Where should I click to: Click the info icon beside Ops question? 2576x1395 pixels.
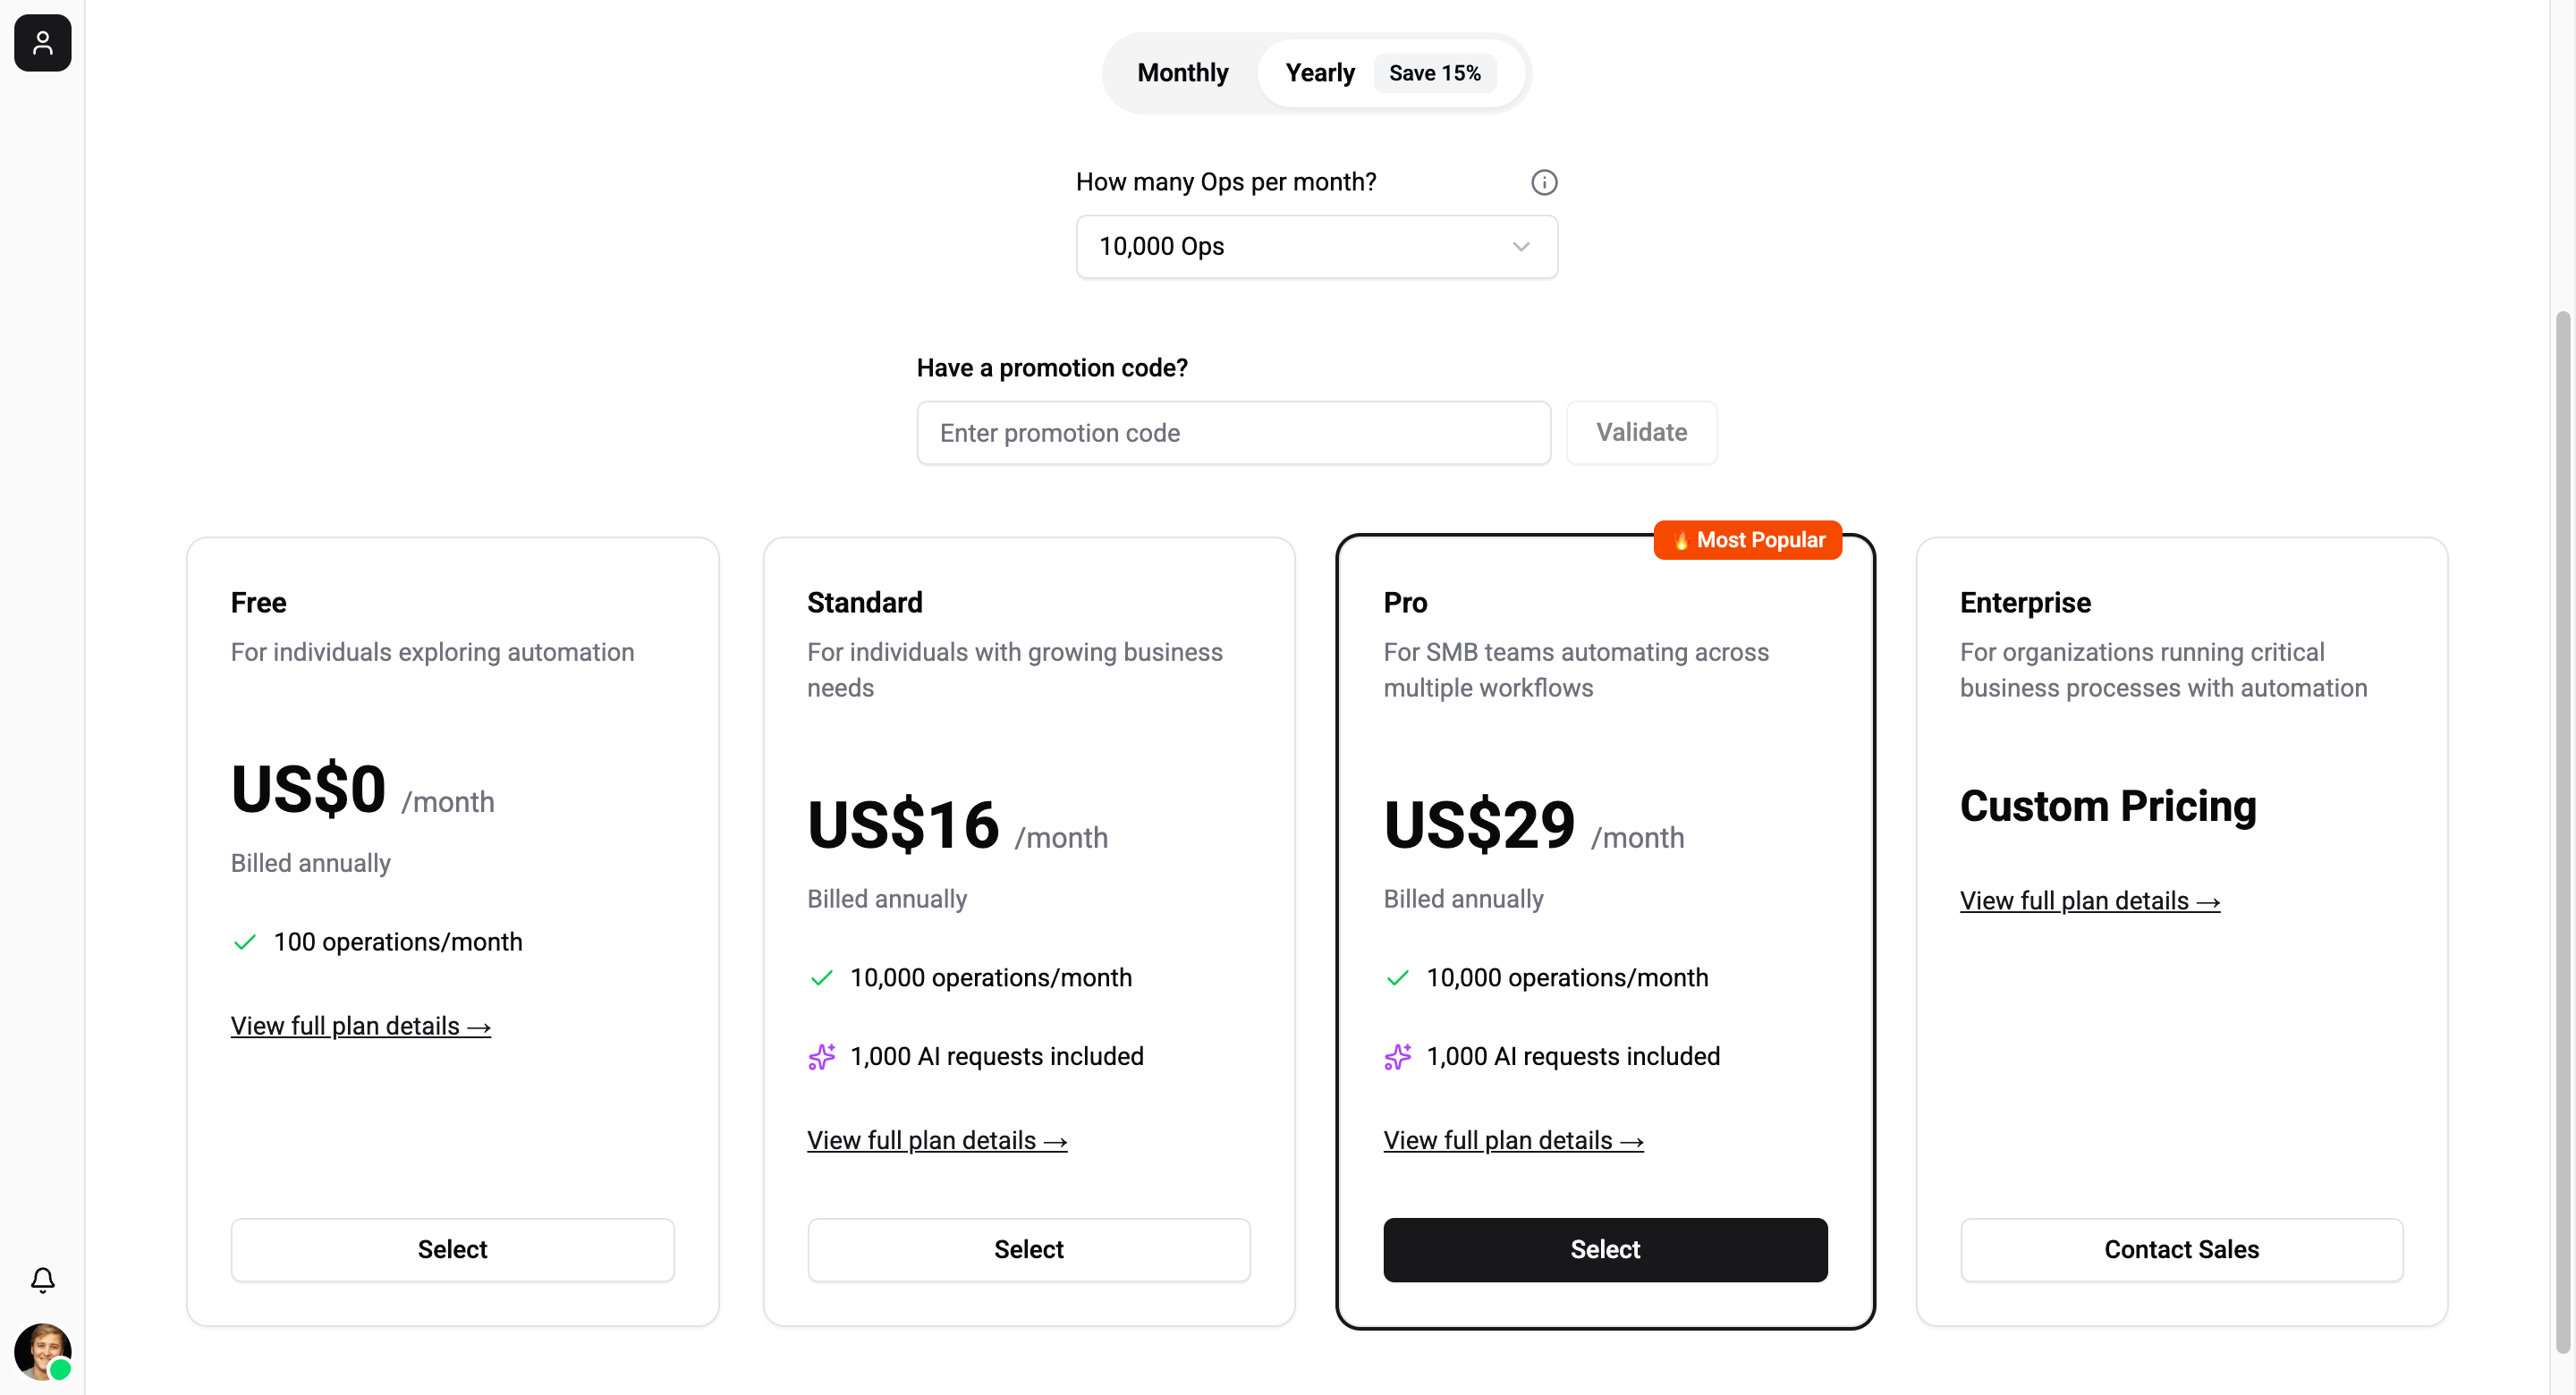pyautogui.click(x=1544, y=182)
